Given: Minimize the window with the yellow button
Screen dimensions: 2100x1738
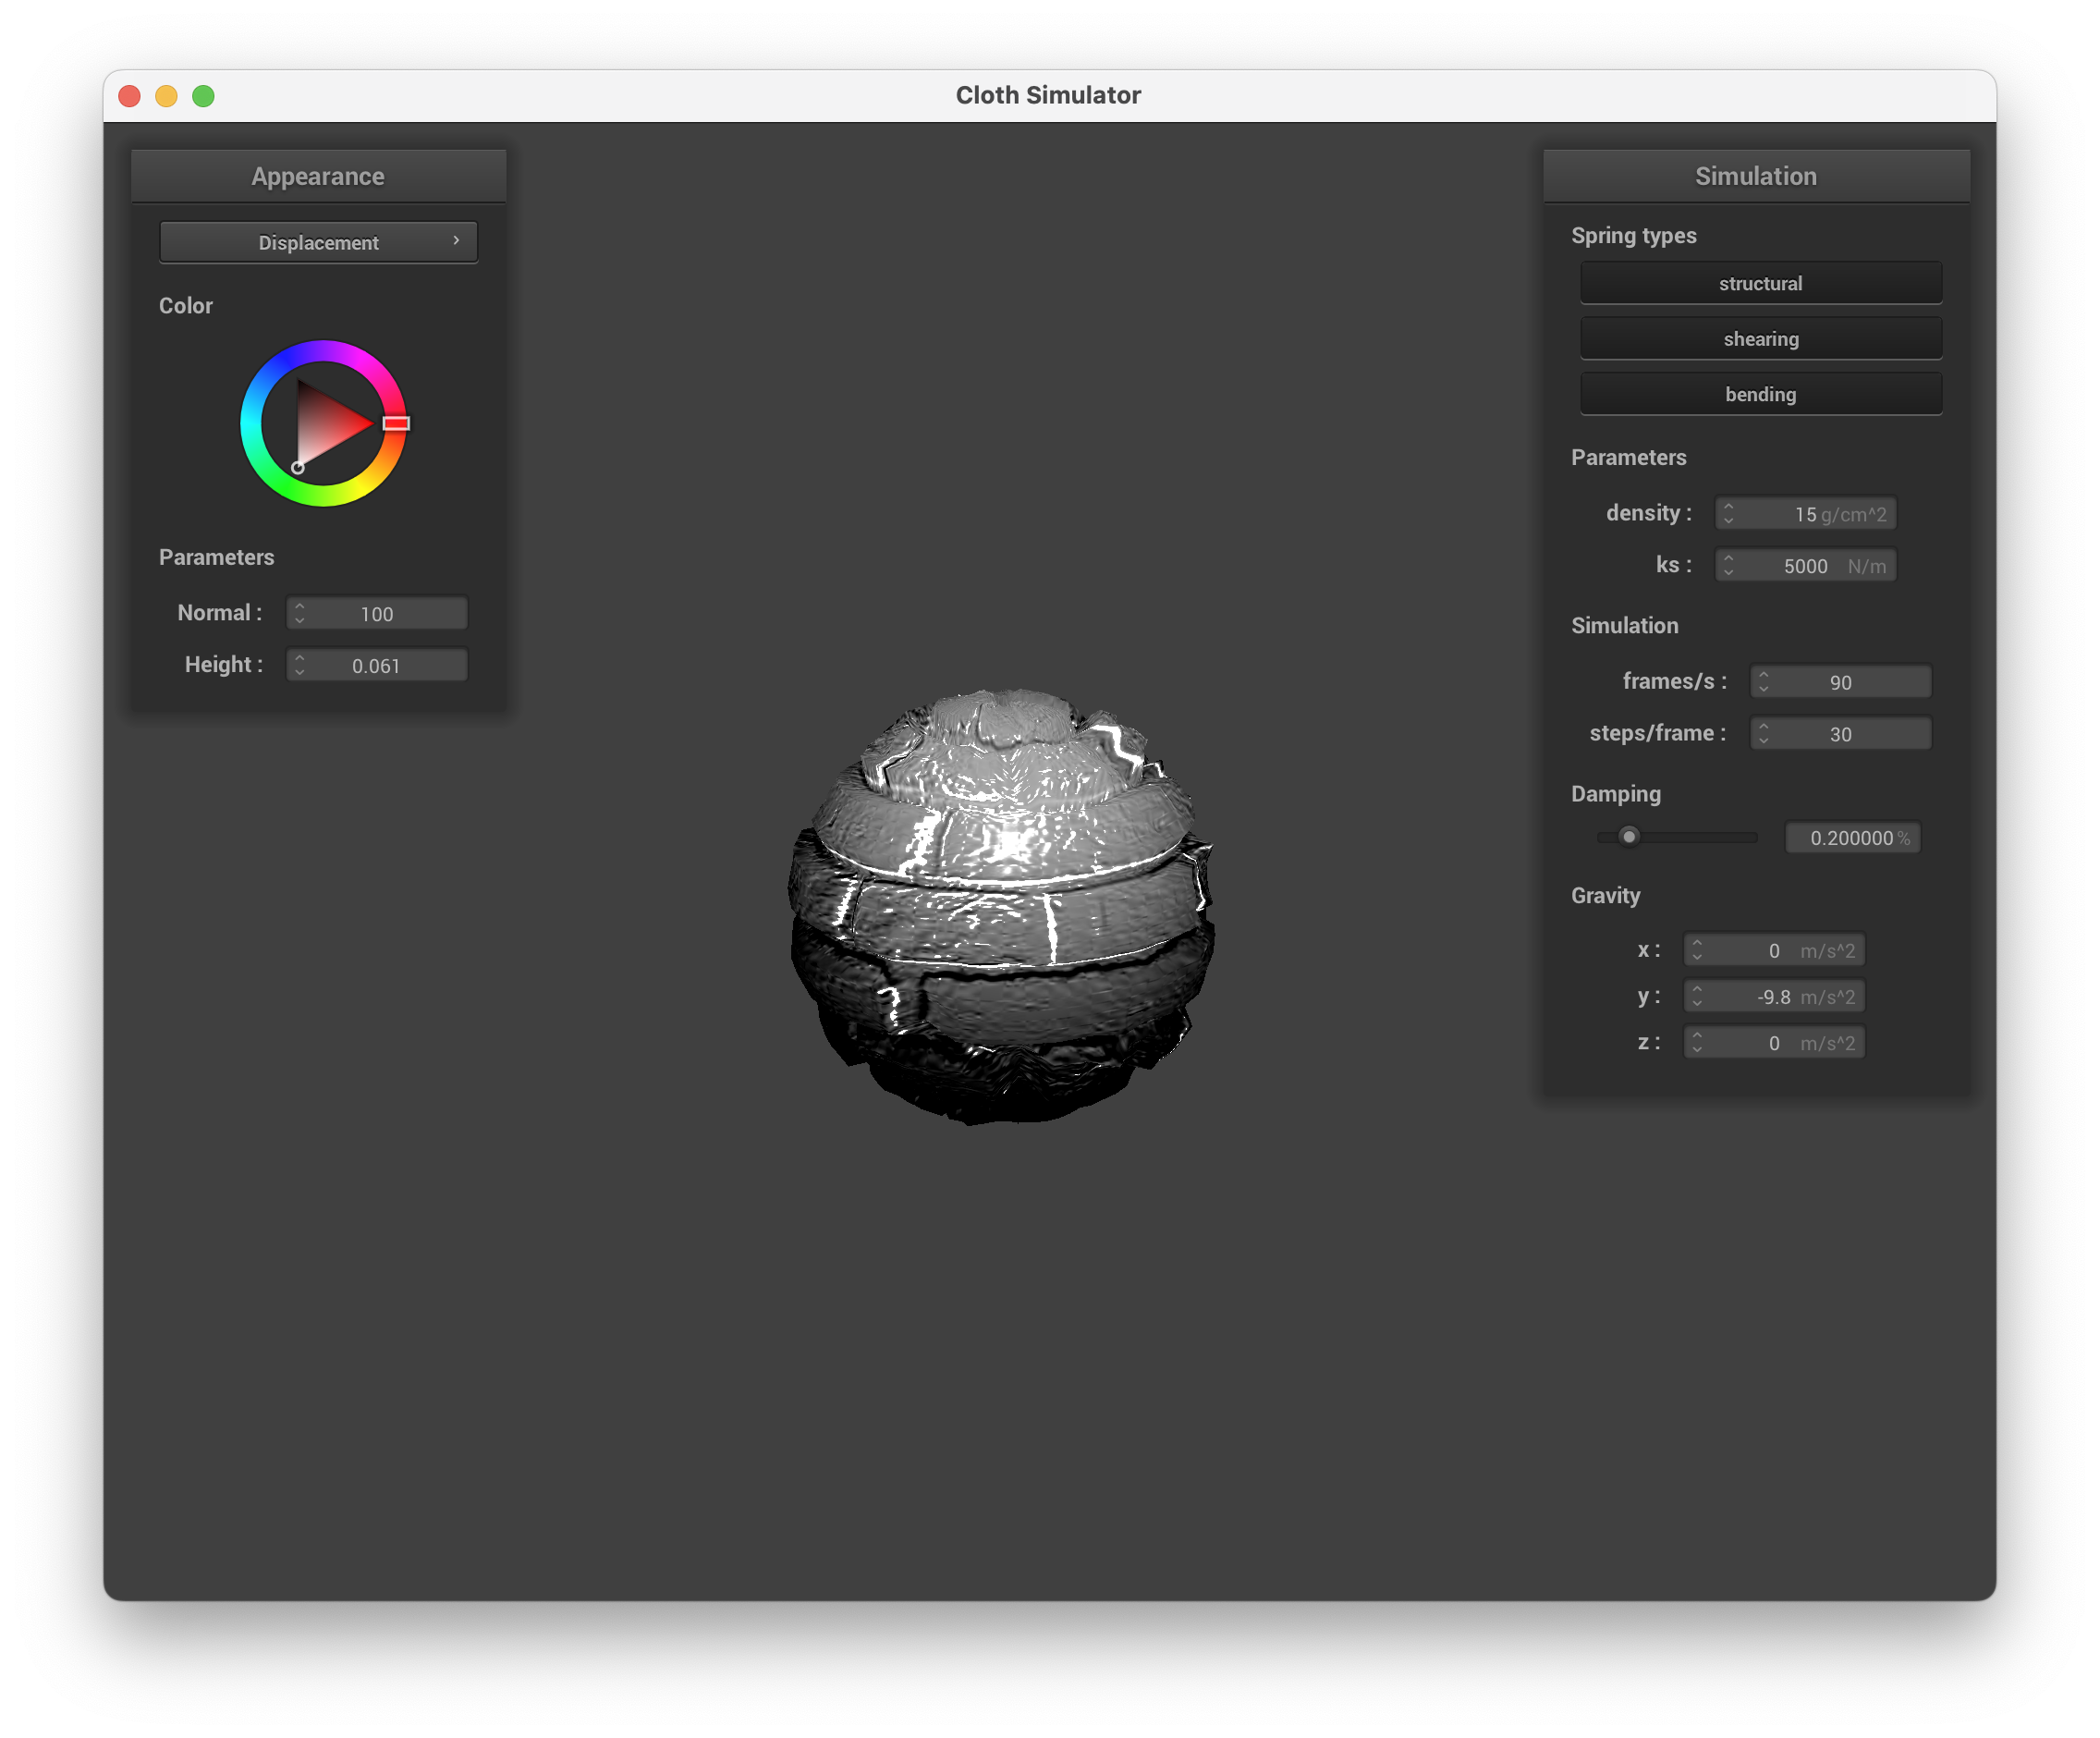Looking at the screenshot, I should 167,95.
